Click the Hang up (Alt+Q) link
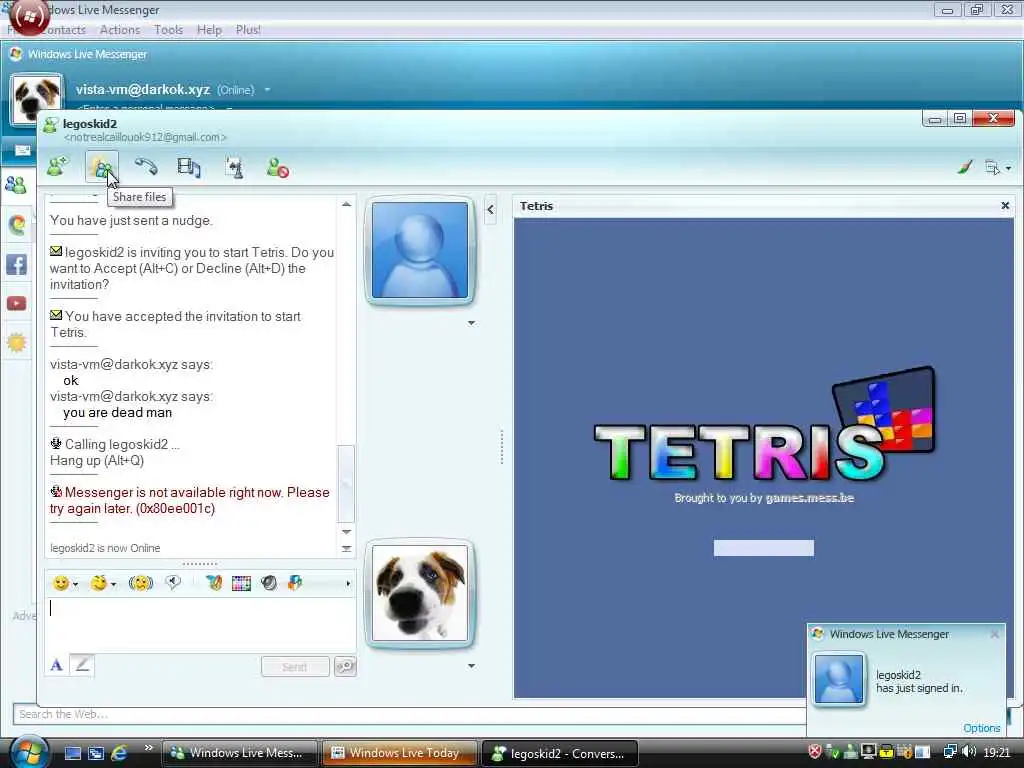 point(97,460)
